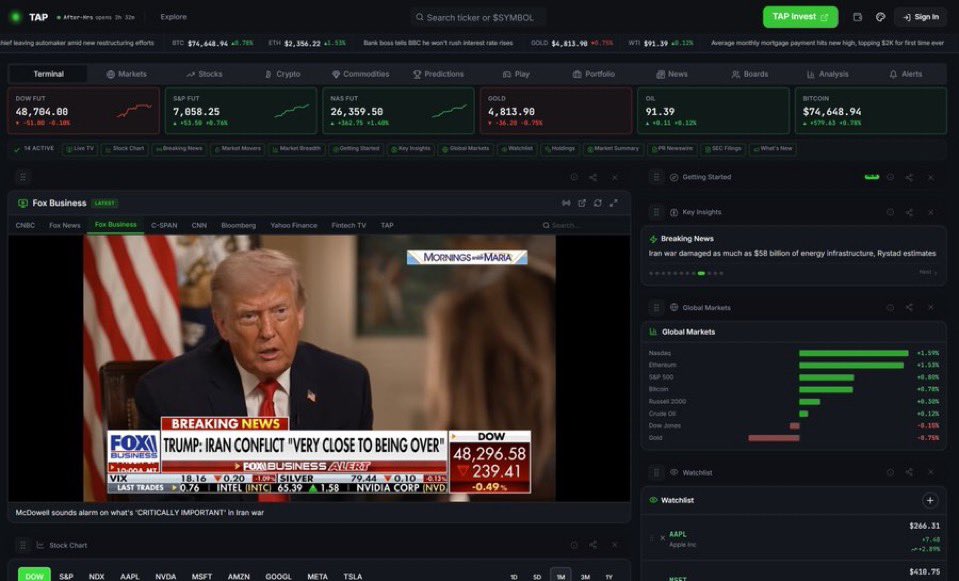Image resolution: width=959 pixels, height=581 pixels.
Task: Share the Watchlist widget
Action: [x=909, y=472]
